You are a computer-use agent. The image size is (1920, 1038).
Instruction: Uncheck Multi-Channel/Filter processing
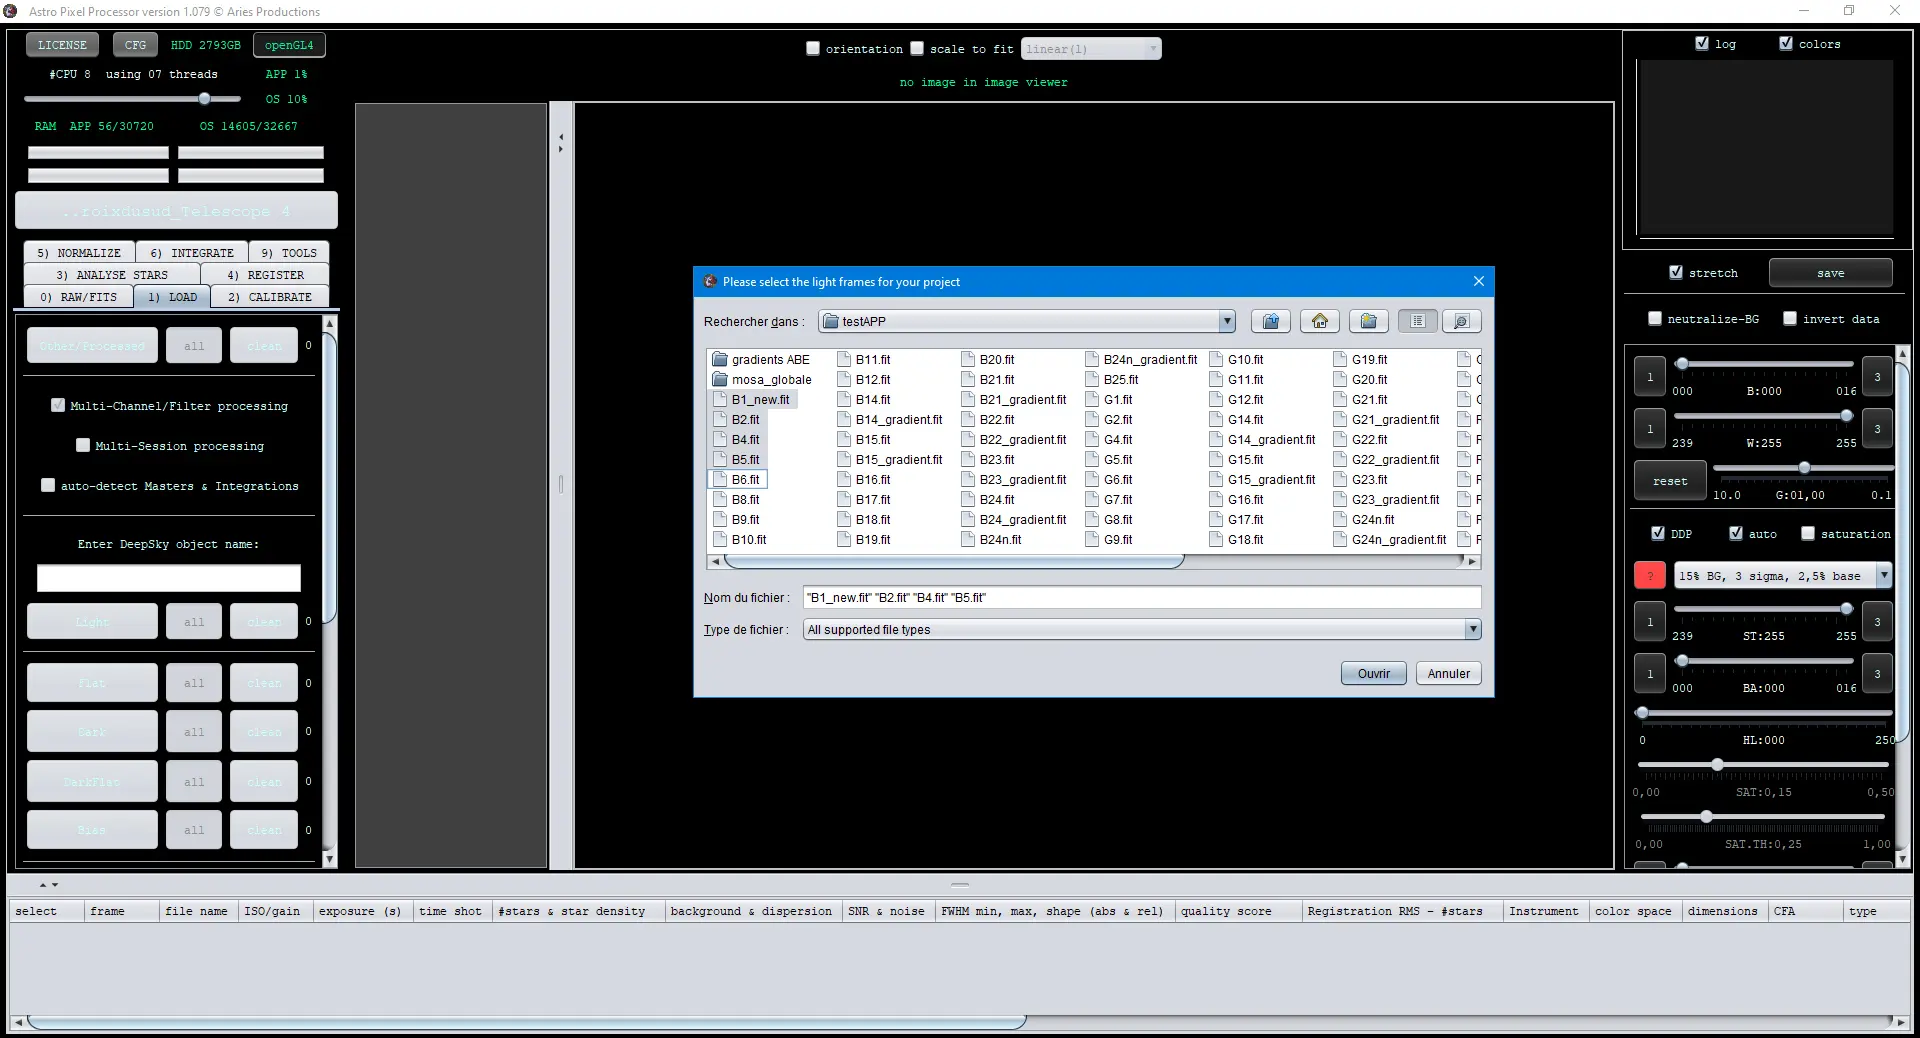pyautogui.click(x=58, y=405)
